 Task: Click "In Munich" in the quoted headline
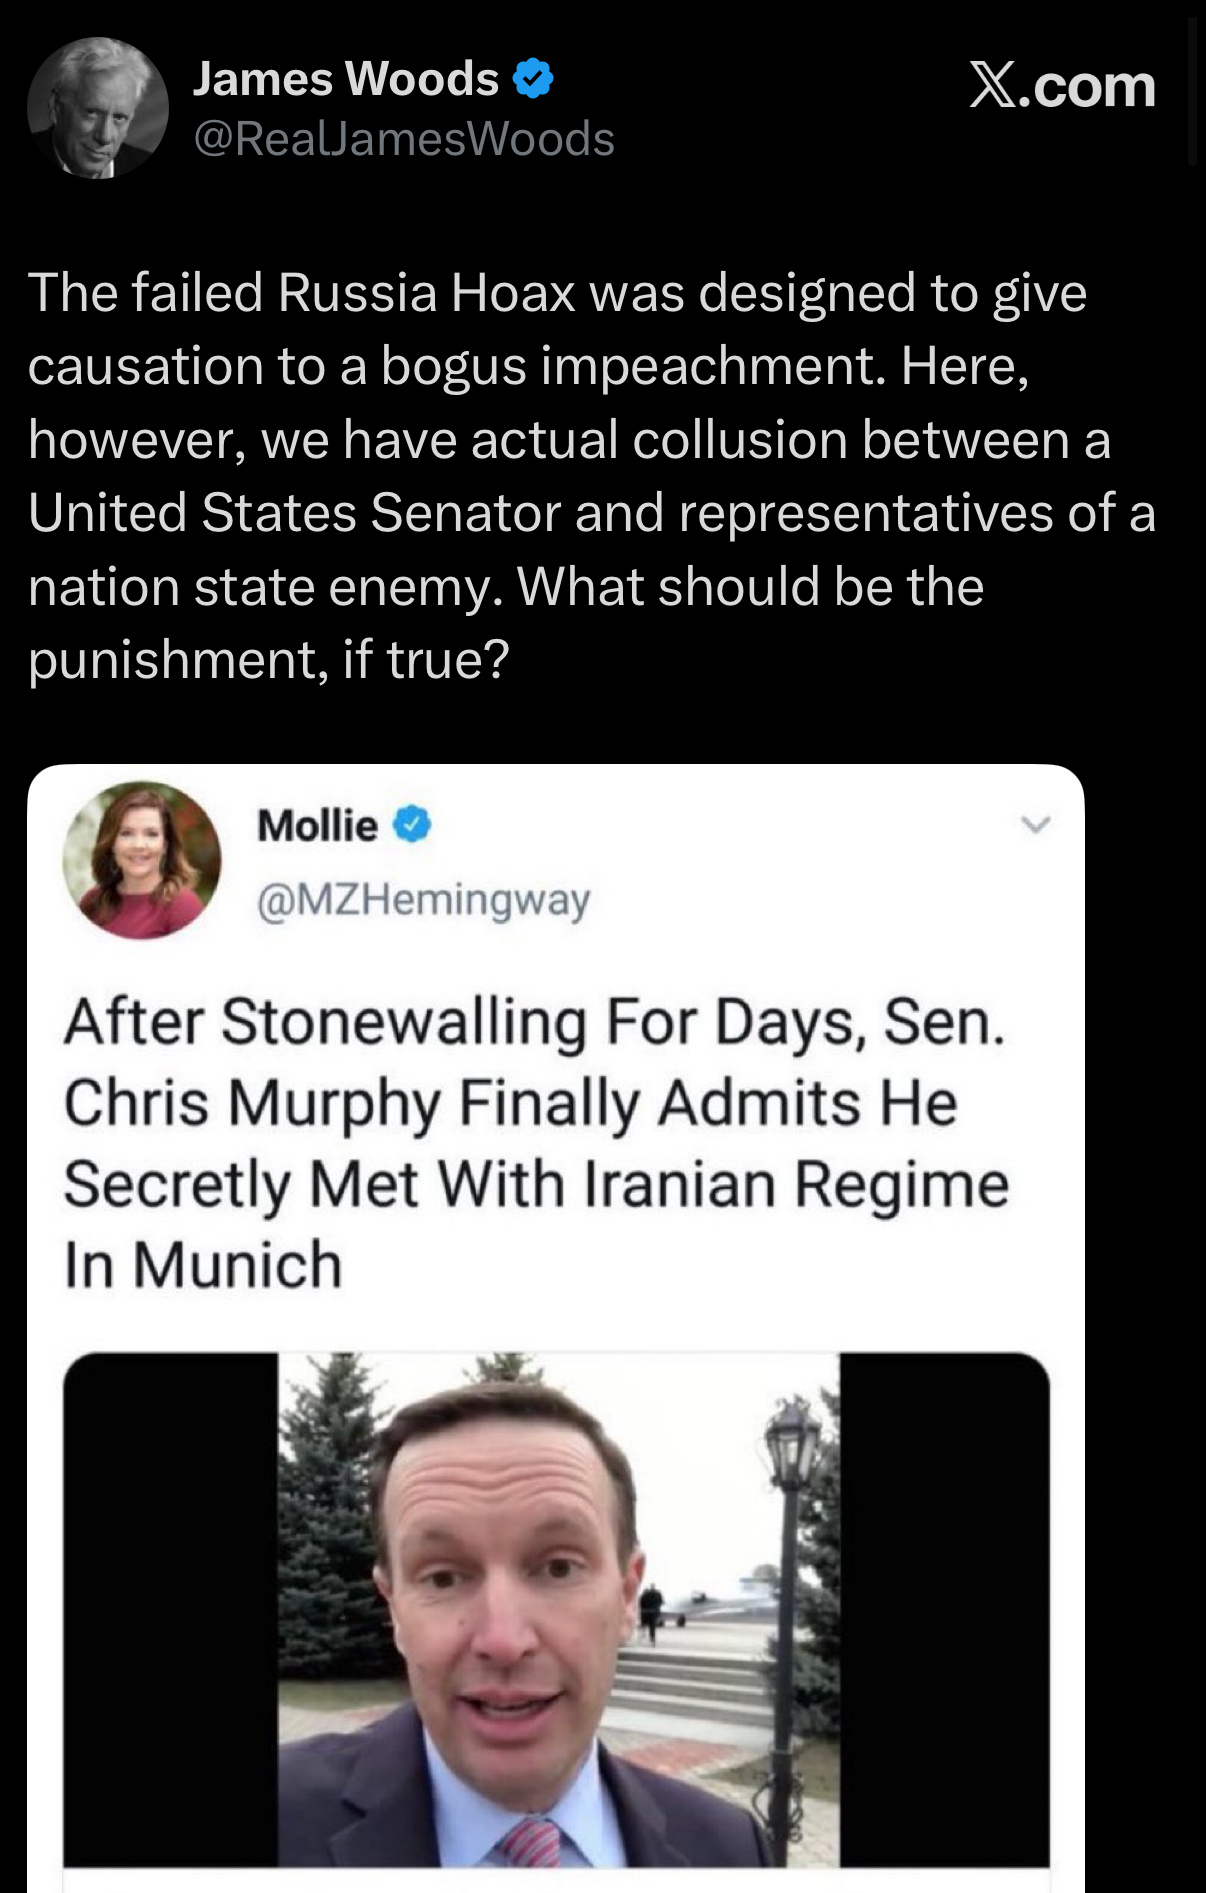tap(203, 1265)
